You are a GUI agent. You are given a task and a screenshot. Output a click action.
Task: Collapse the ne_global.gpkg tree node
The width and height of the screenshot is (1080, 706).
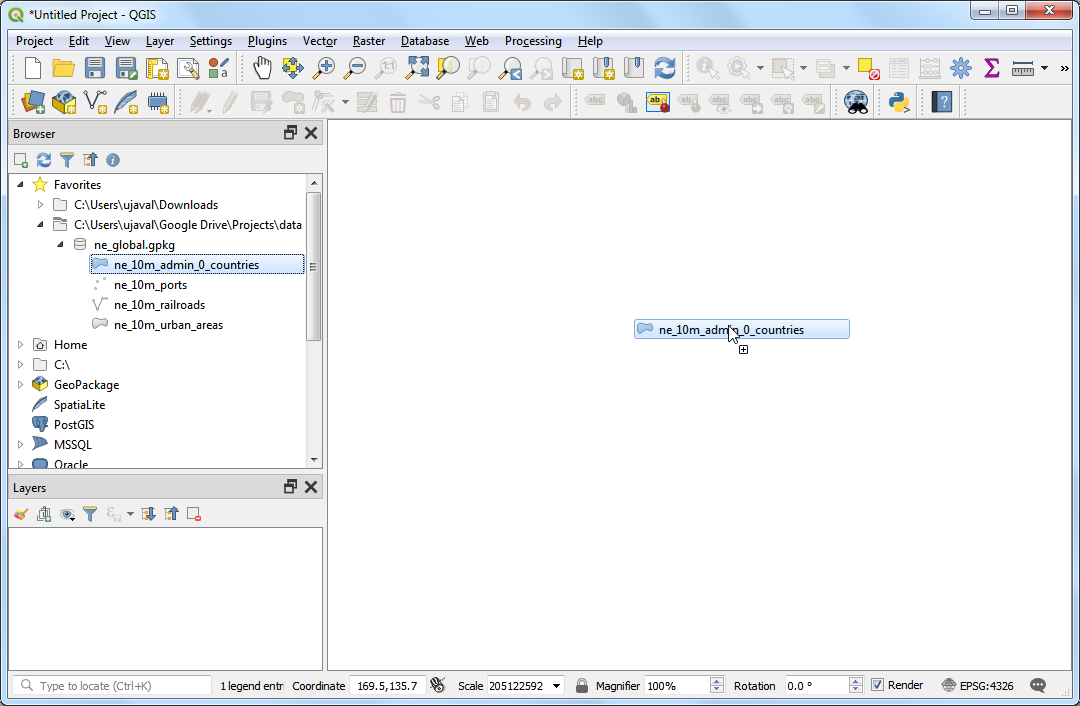pyautogui.click(x=60, y=245)
